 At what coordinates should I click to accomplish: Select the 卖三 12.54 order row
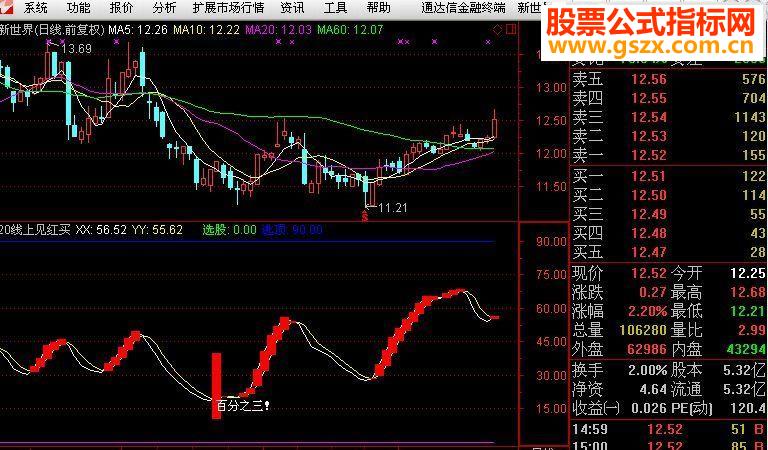click(669, 118)
